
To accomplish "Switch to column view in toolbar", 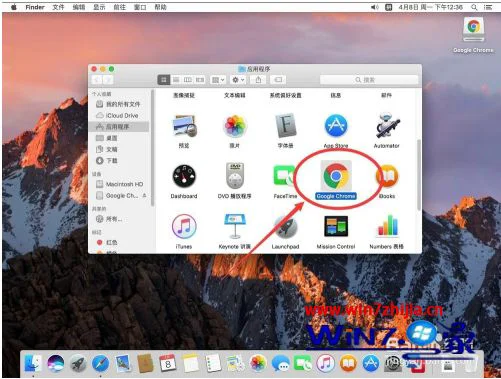I will coord(188,80).
